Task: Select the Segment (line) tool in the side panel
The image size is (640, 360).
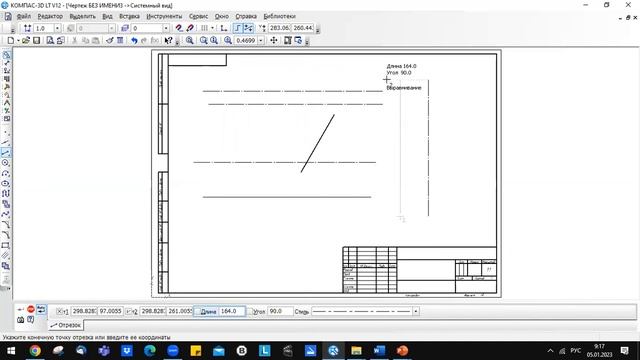Action: click(6, 153)
